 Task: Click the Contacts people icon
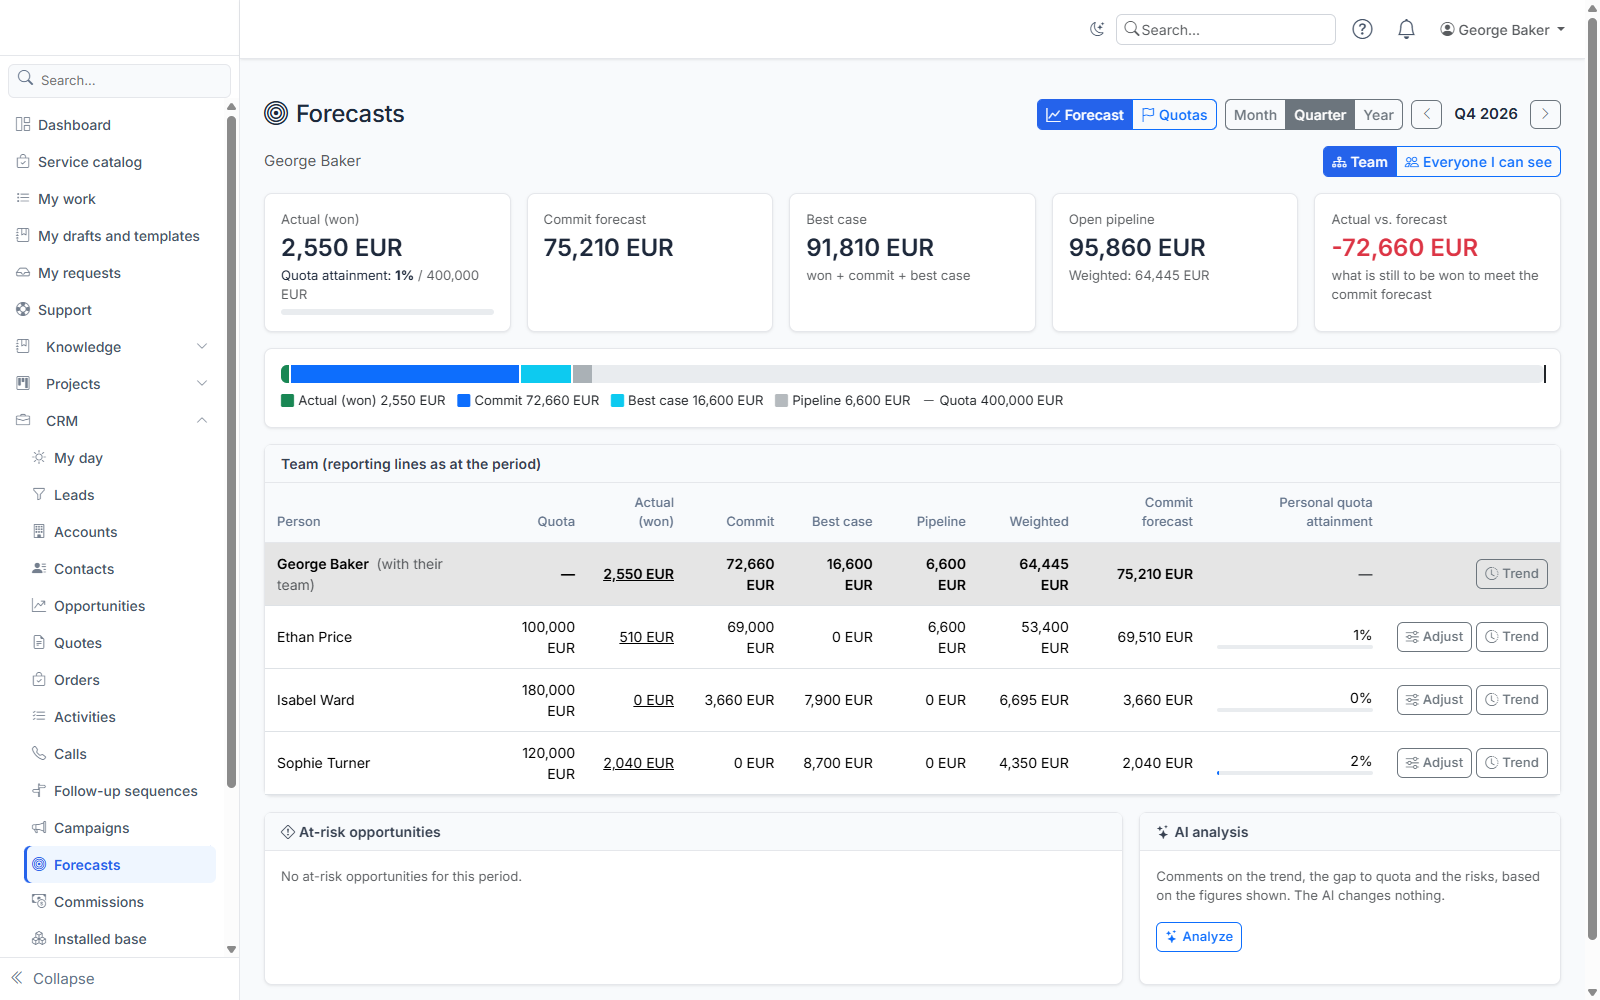[39, 568]
